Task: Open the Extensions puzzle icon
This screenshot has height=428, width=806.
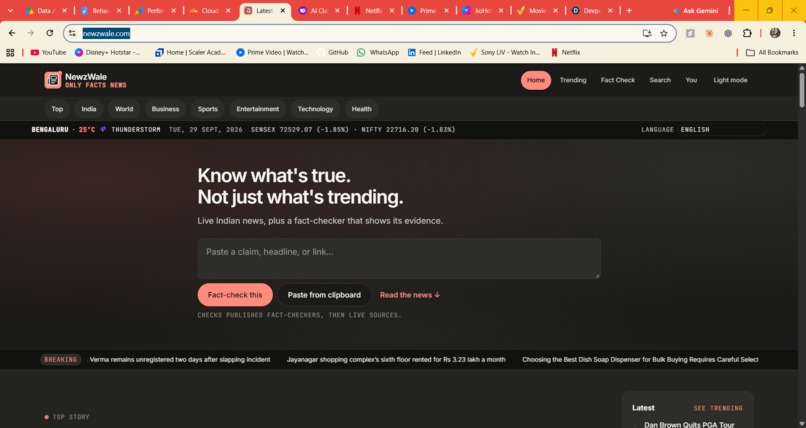Action: click(747, 33)
